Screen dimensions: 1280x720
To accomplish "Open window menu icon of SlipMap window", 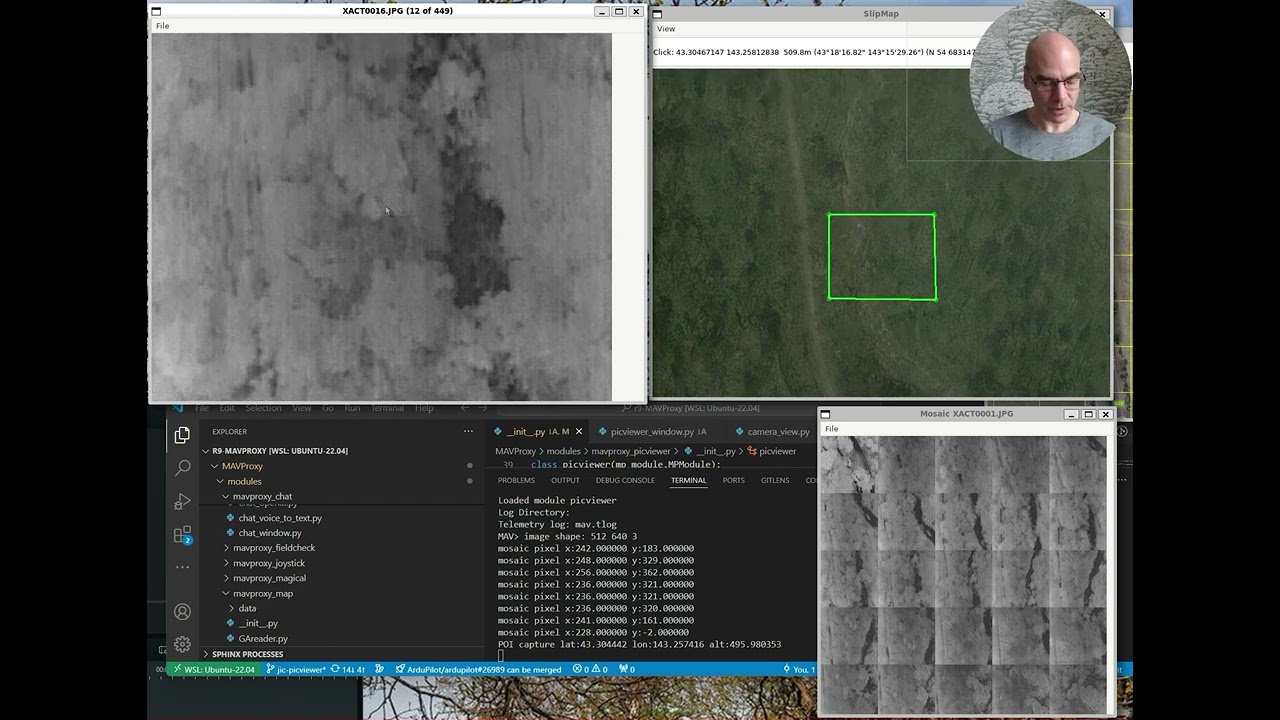I will pyautogui.click(x=657, y=14).
